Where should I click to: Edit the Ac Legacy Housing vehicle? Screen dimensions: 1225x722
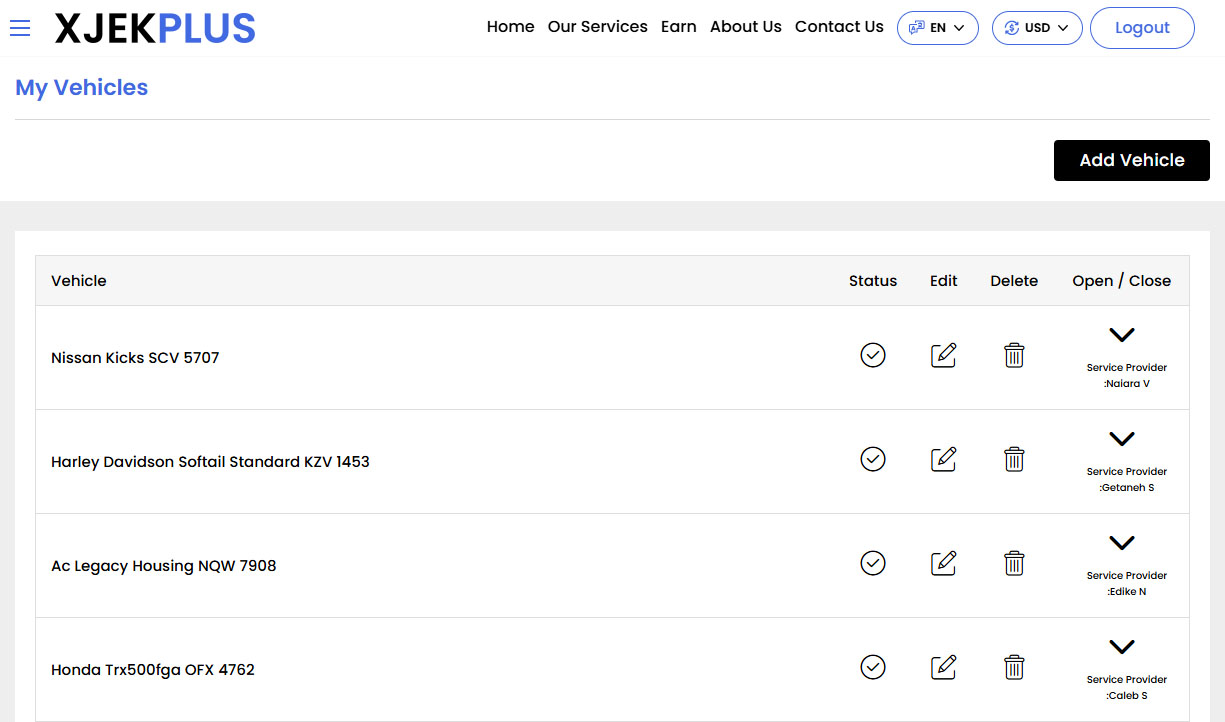click(x=943, y=563)
